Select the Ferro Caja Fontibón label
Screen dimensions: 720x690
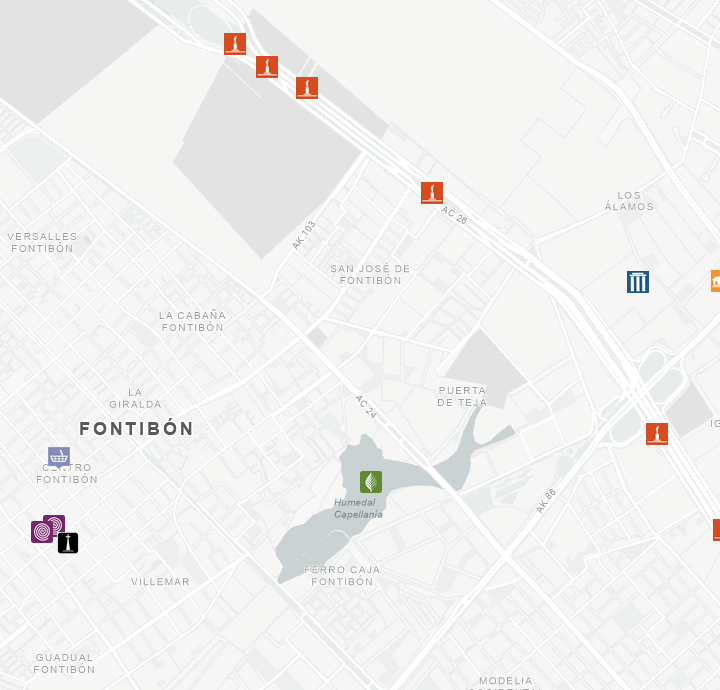pyautogui.click(x=342, y=575)
